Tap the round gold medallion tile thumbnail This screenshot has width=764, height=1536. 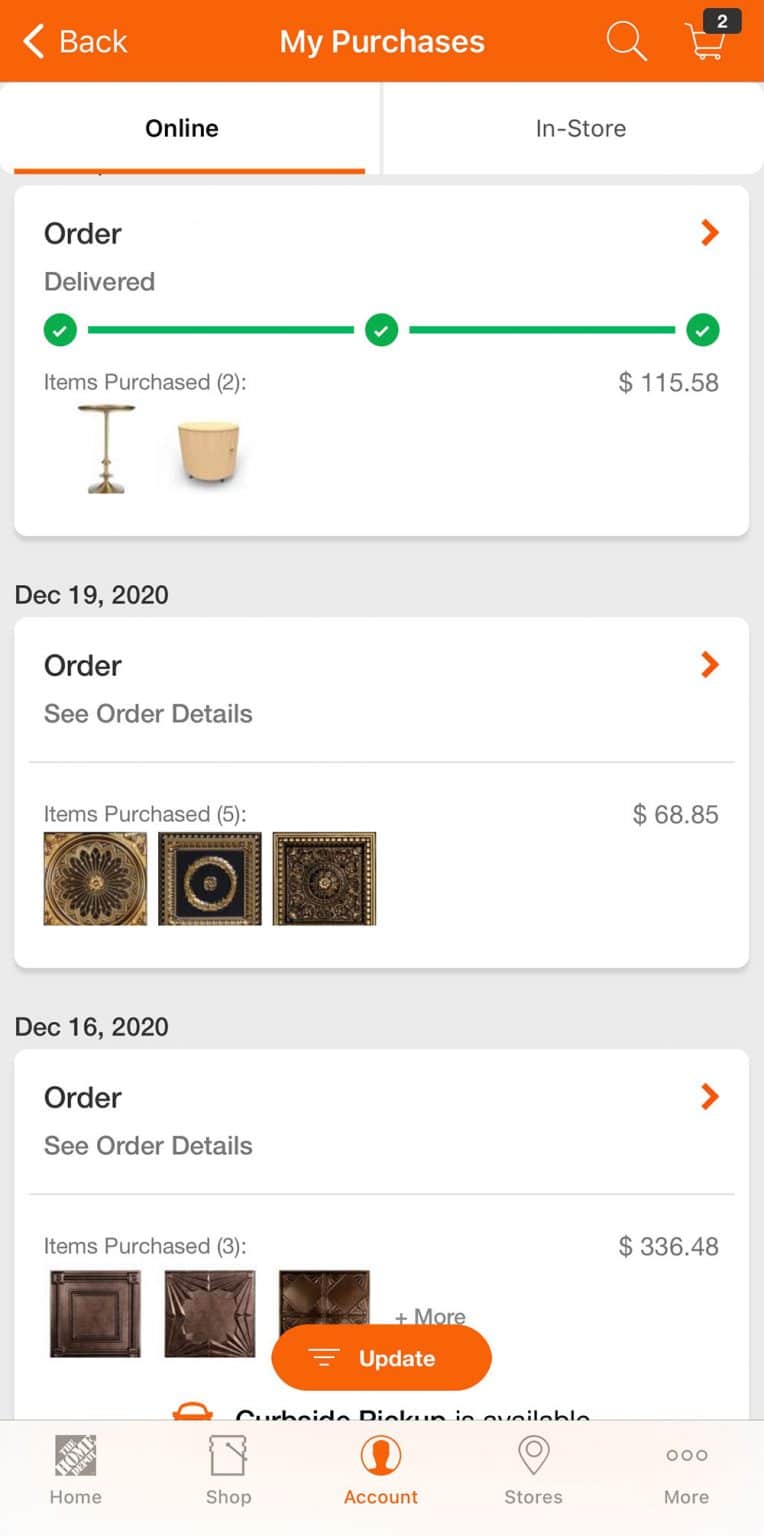(x=95, y=879)
